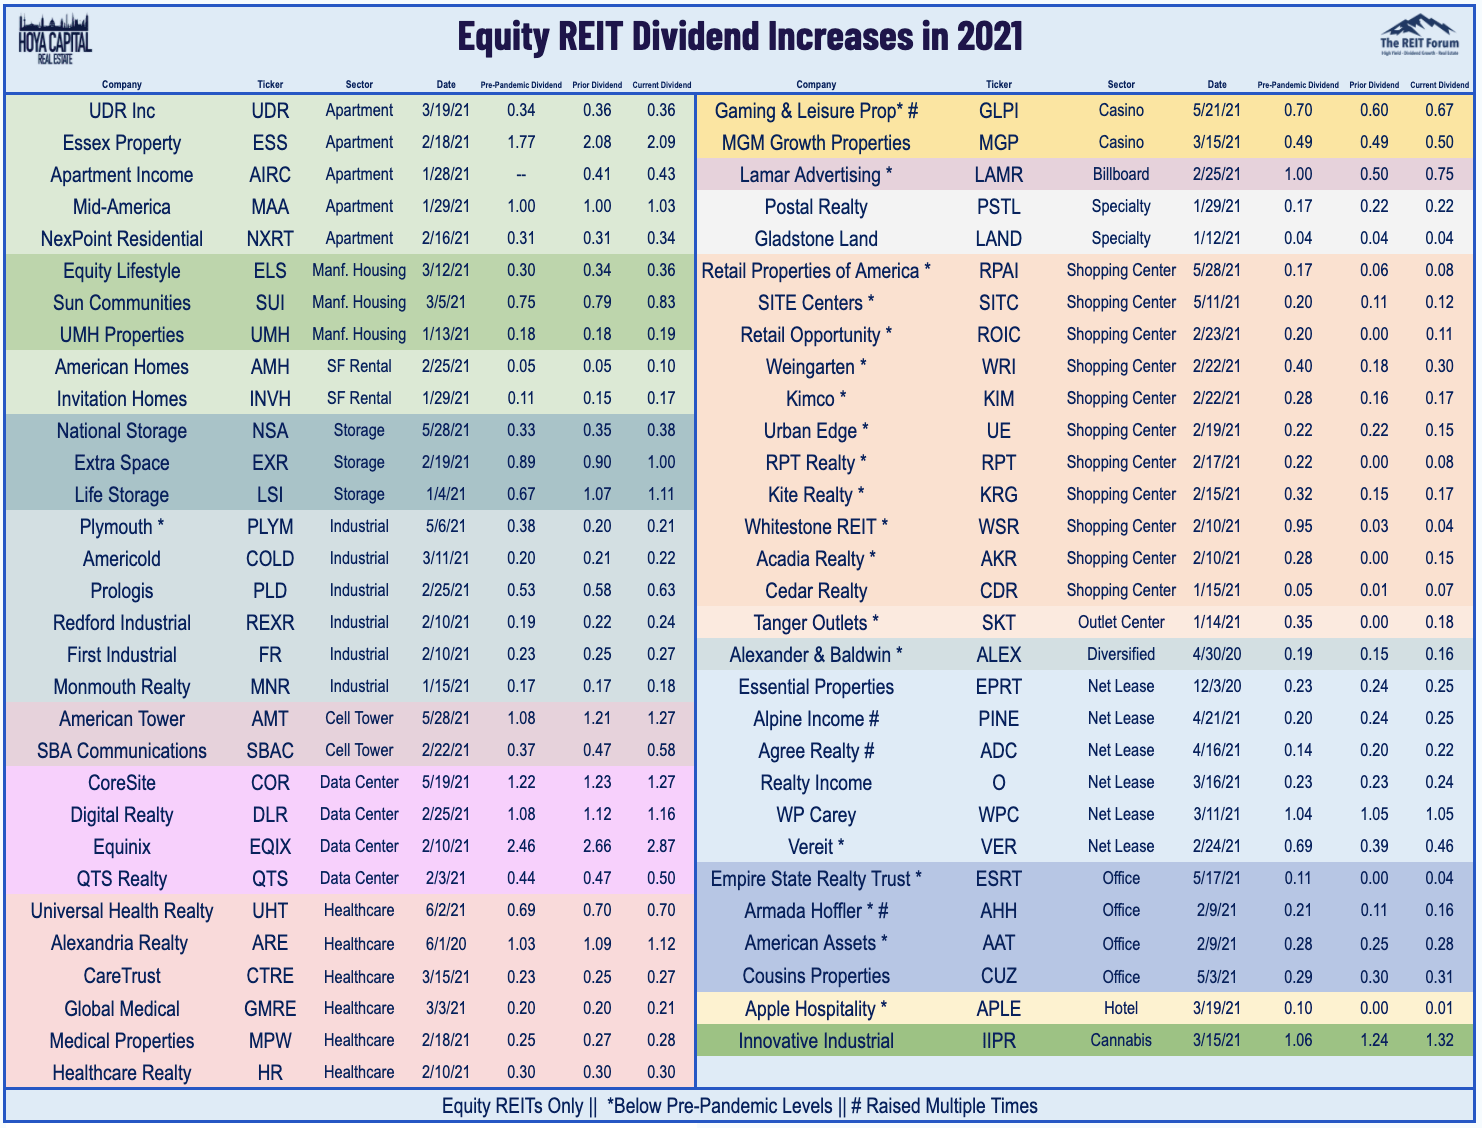Image resolution: width=1482 pixels, height=1128 pixels.
Task: Select Whitestone REIT's pre-pandemic dividend 0.95
Action: [1298, 526]
